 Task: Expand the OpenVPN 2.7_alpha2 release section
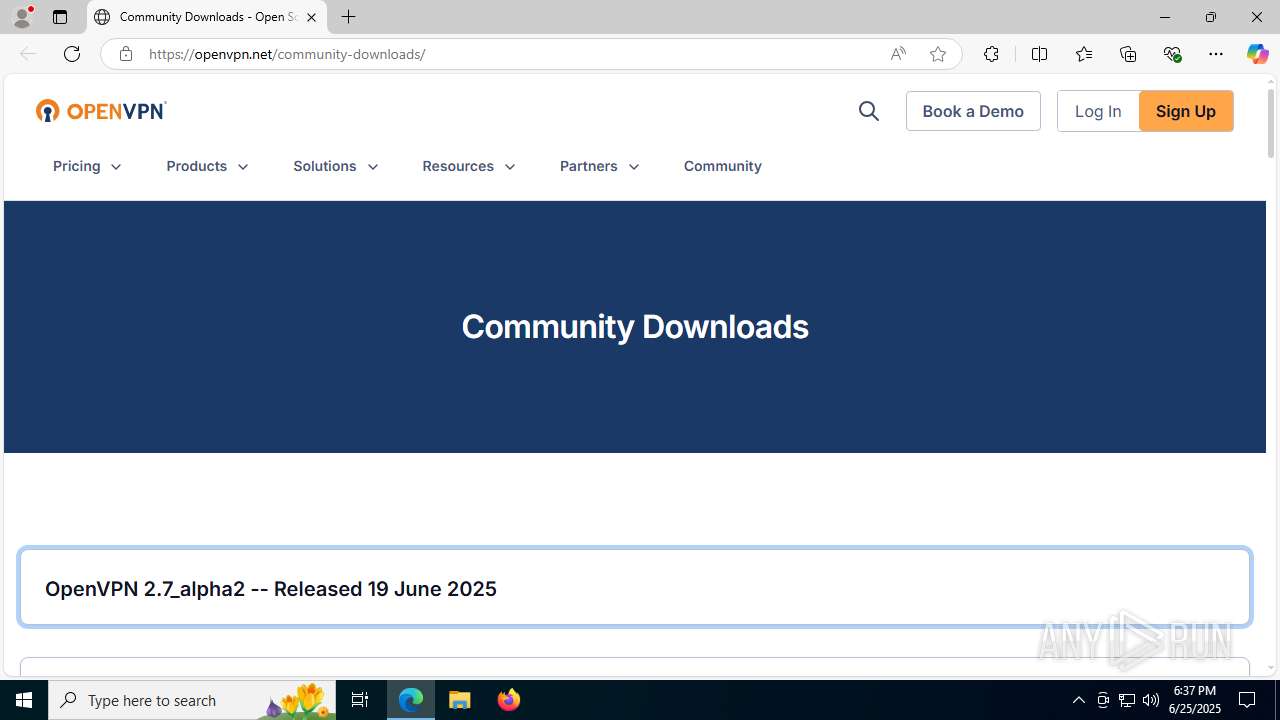click(635, 587)
